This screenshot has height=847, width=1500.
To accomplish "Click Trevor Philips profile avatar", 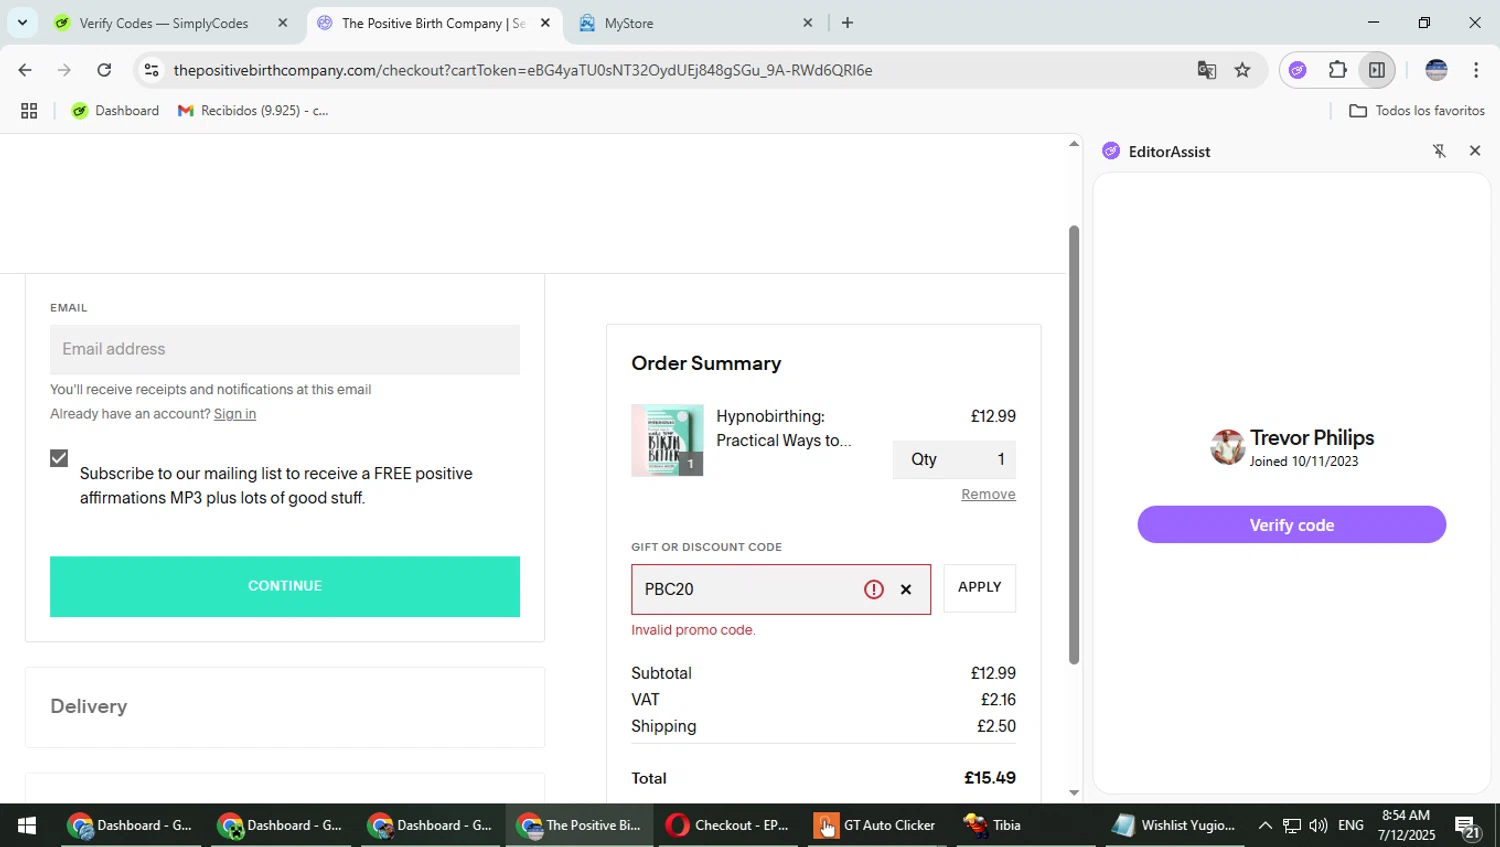I will point(1227,447).
